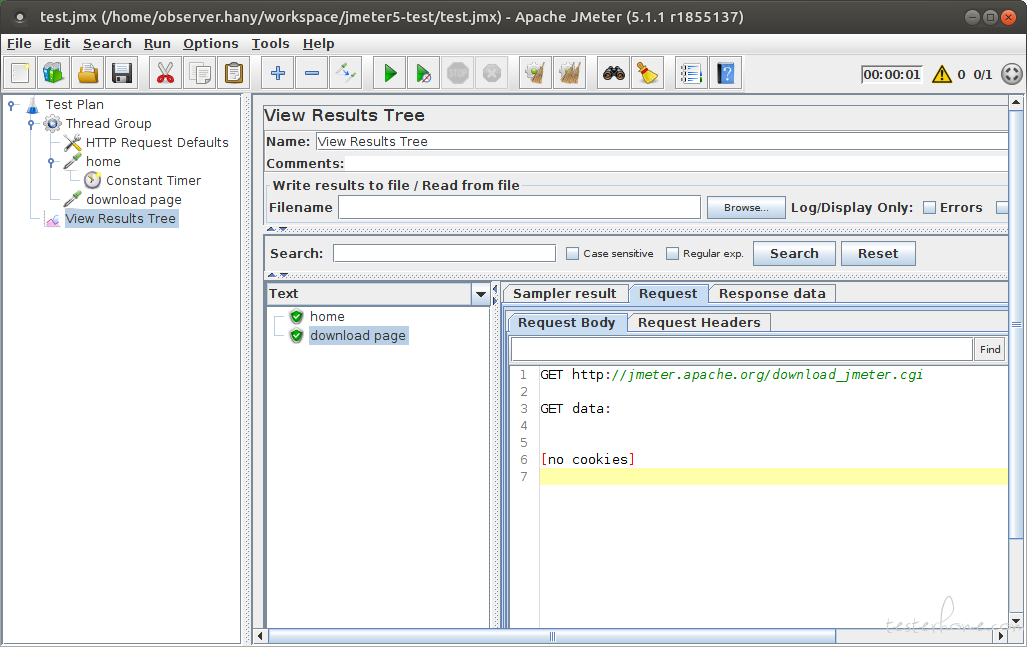
Task: Toggle the Errors only checkbox
Action: tap(929, 208)
